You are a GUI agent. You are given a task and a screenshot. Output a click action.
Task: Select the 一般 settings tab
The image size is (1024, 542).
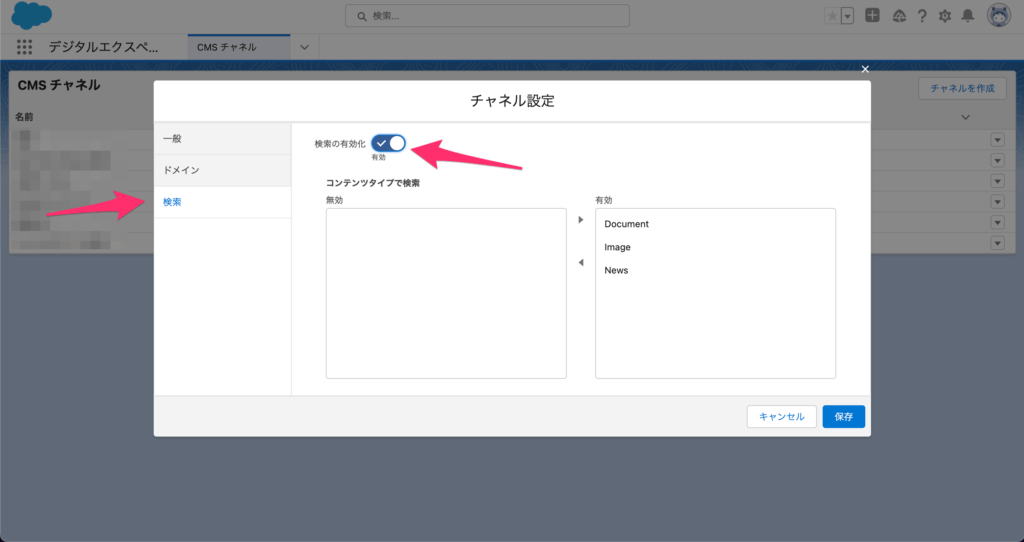(222, 138)
